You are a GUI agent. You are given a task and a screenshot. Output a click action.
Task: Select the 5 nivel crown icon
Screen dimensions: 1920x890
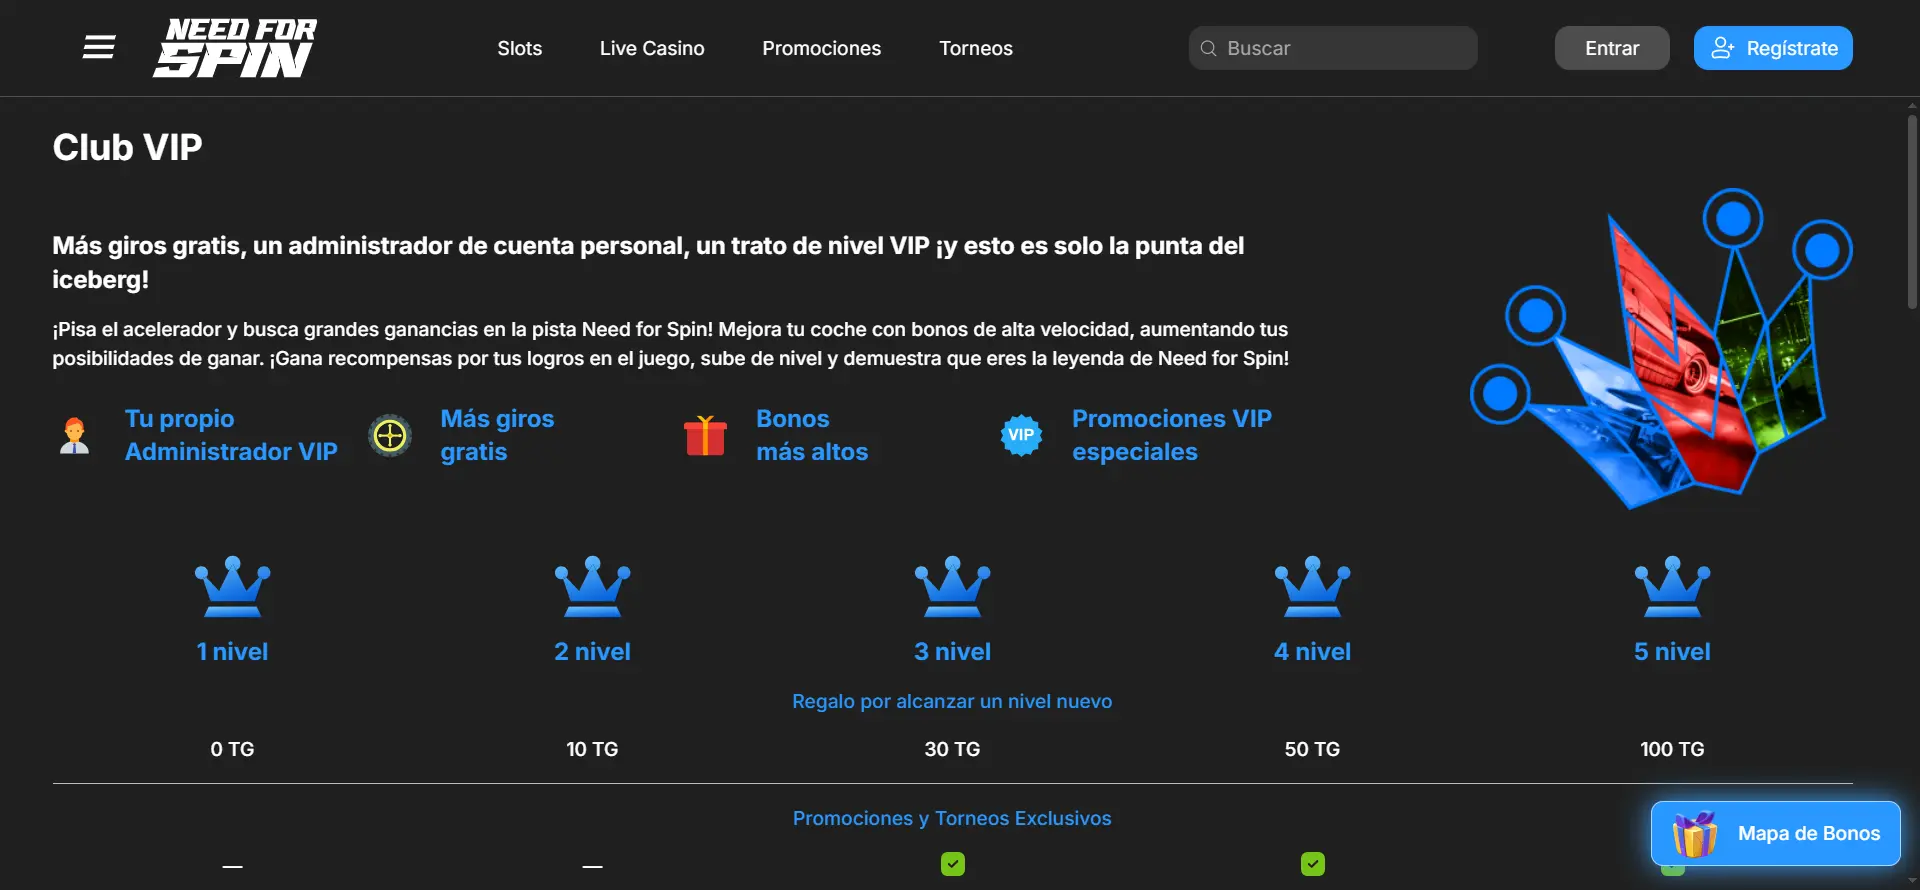(1672, 587)
